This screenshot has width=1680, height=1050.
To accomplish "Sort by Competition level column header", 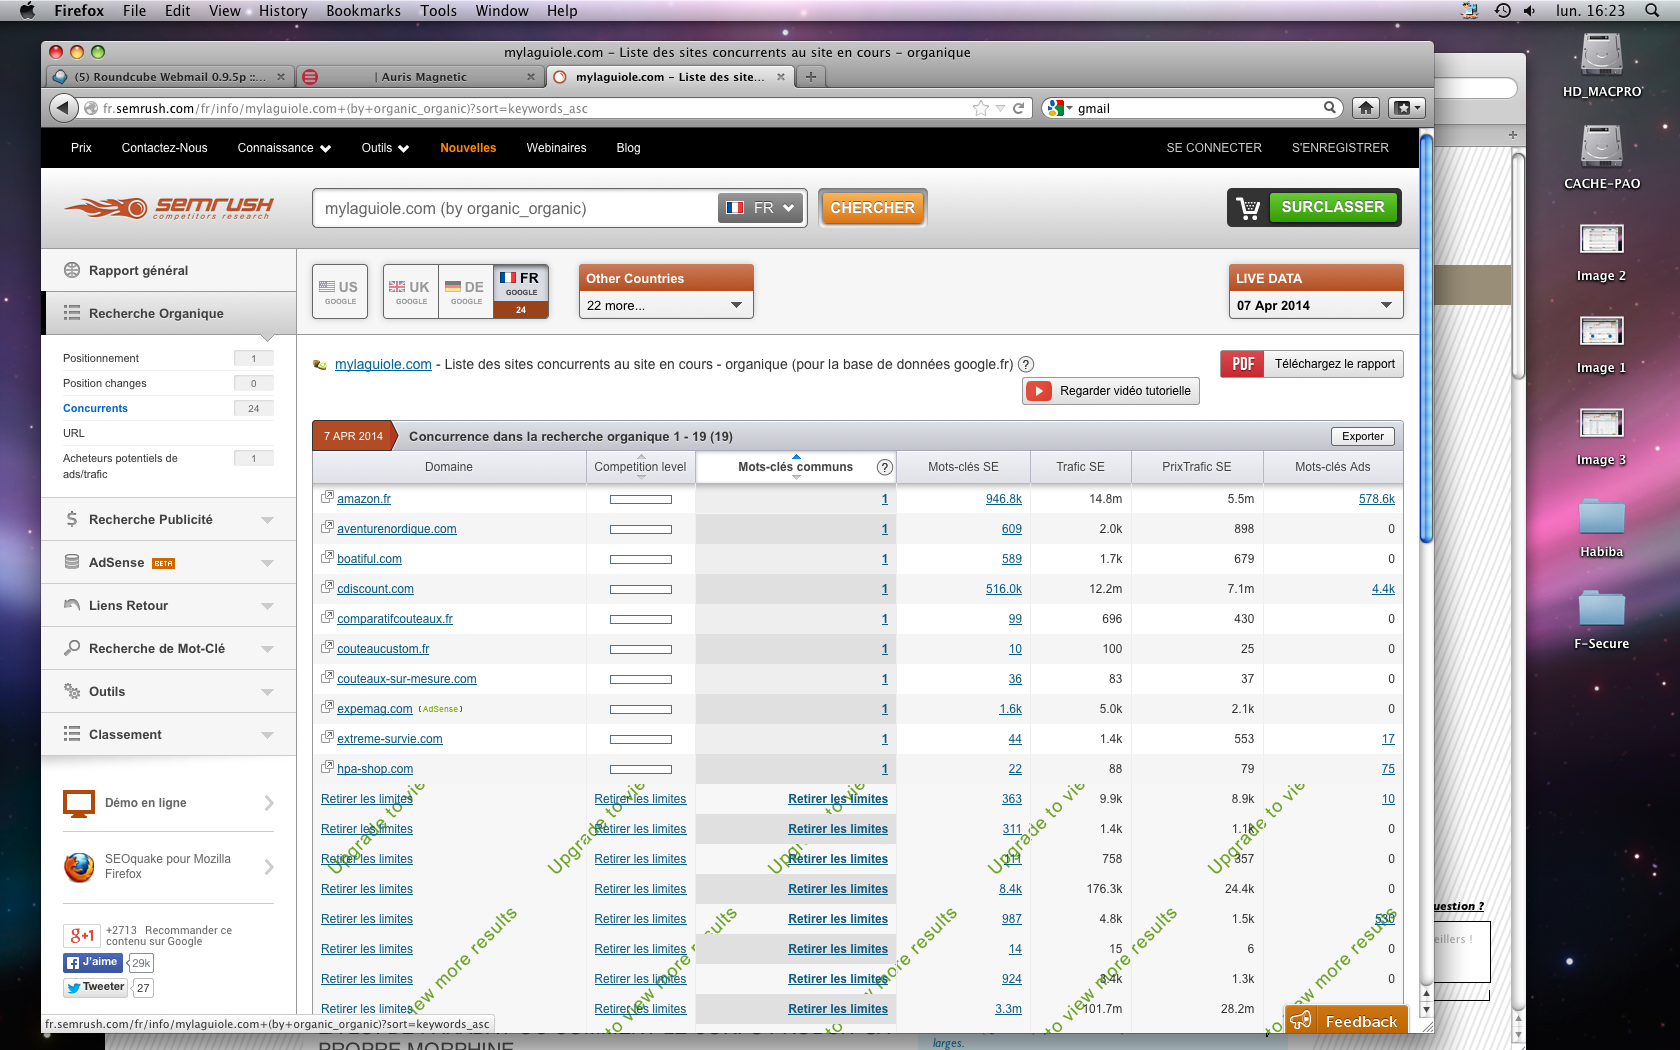I will [x=640, y=467].
